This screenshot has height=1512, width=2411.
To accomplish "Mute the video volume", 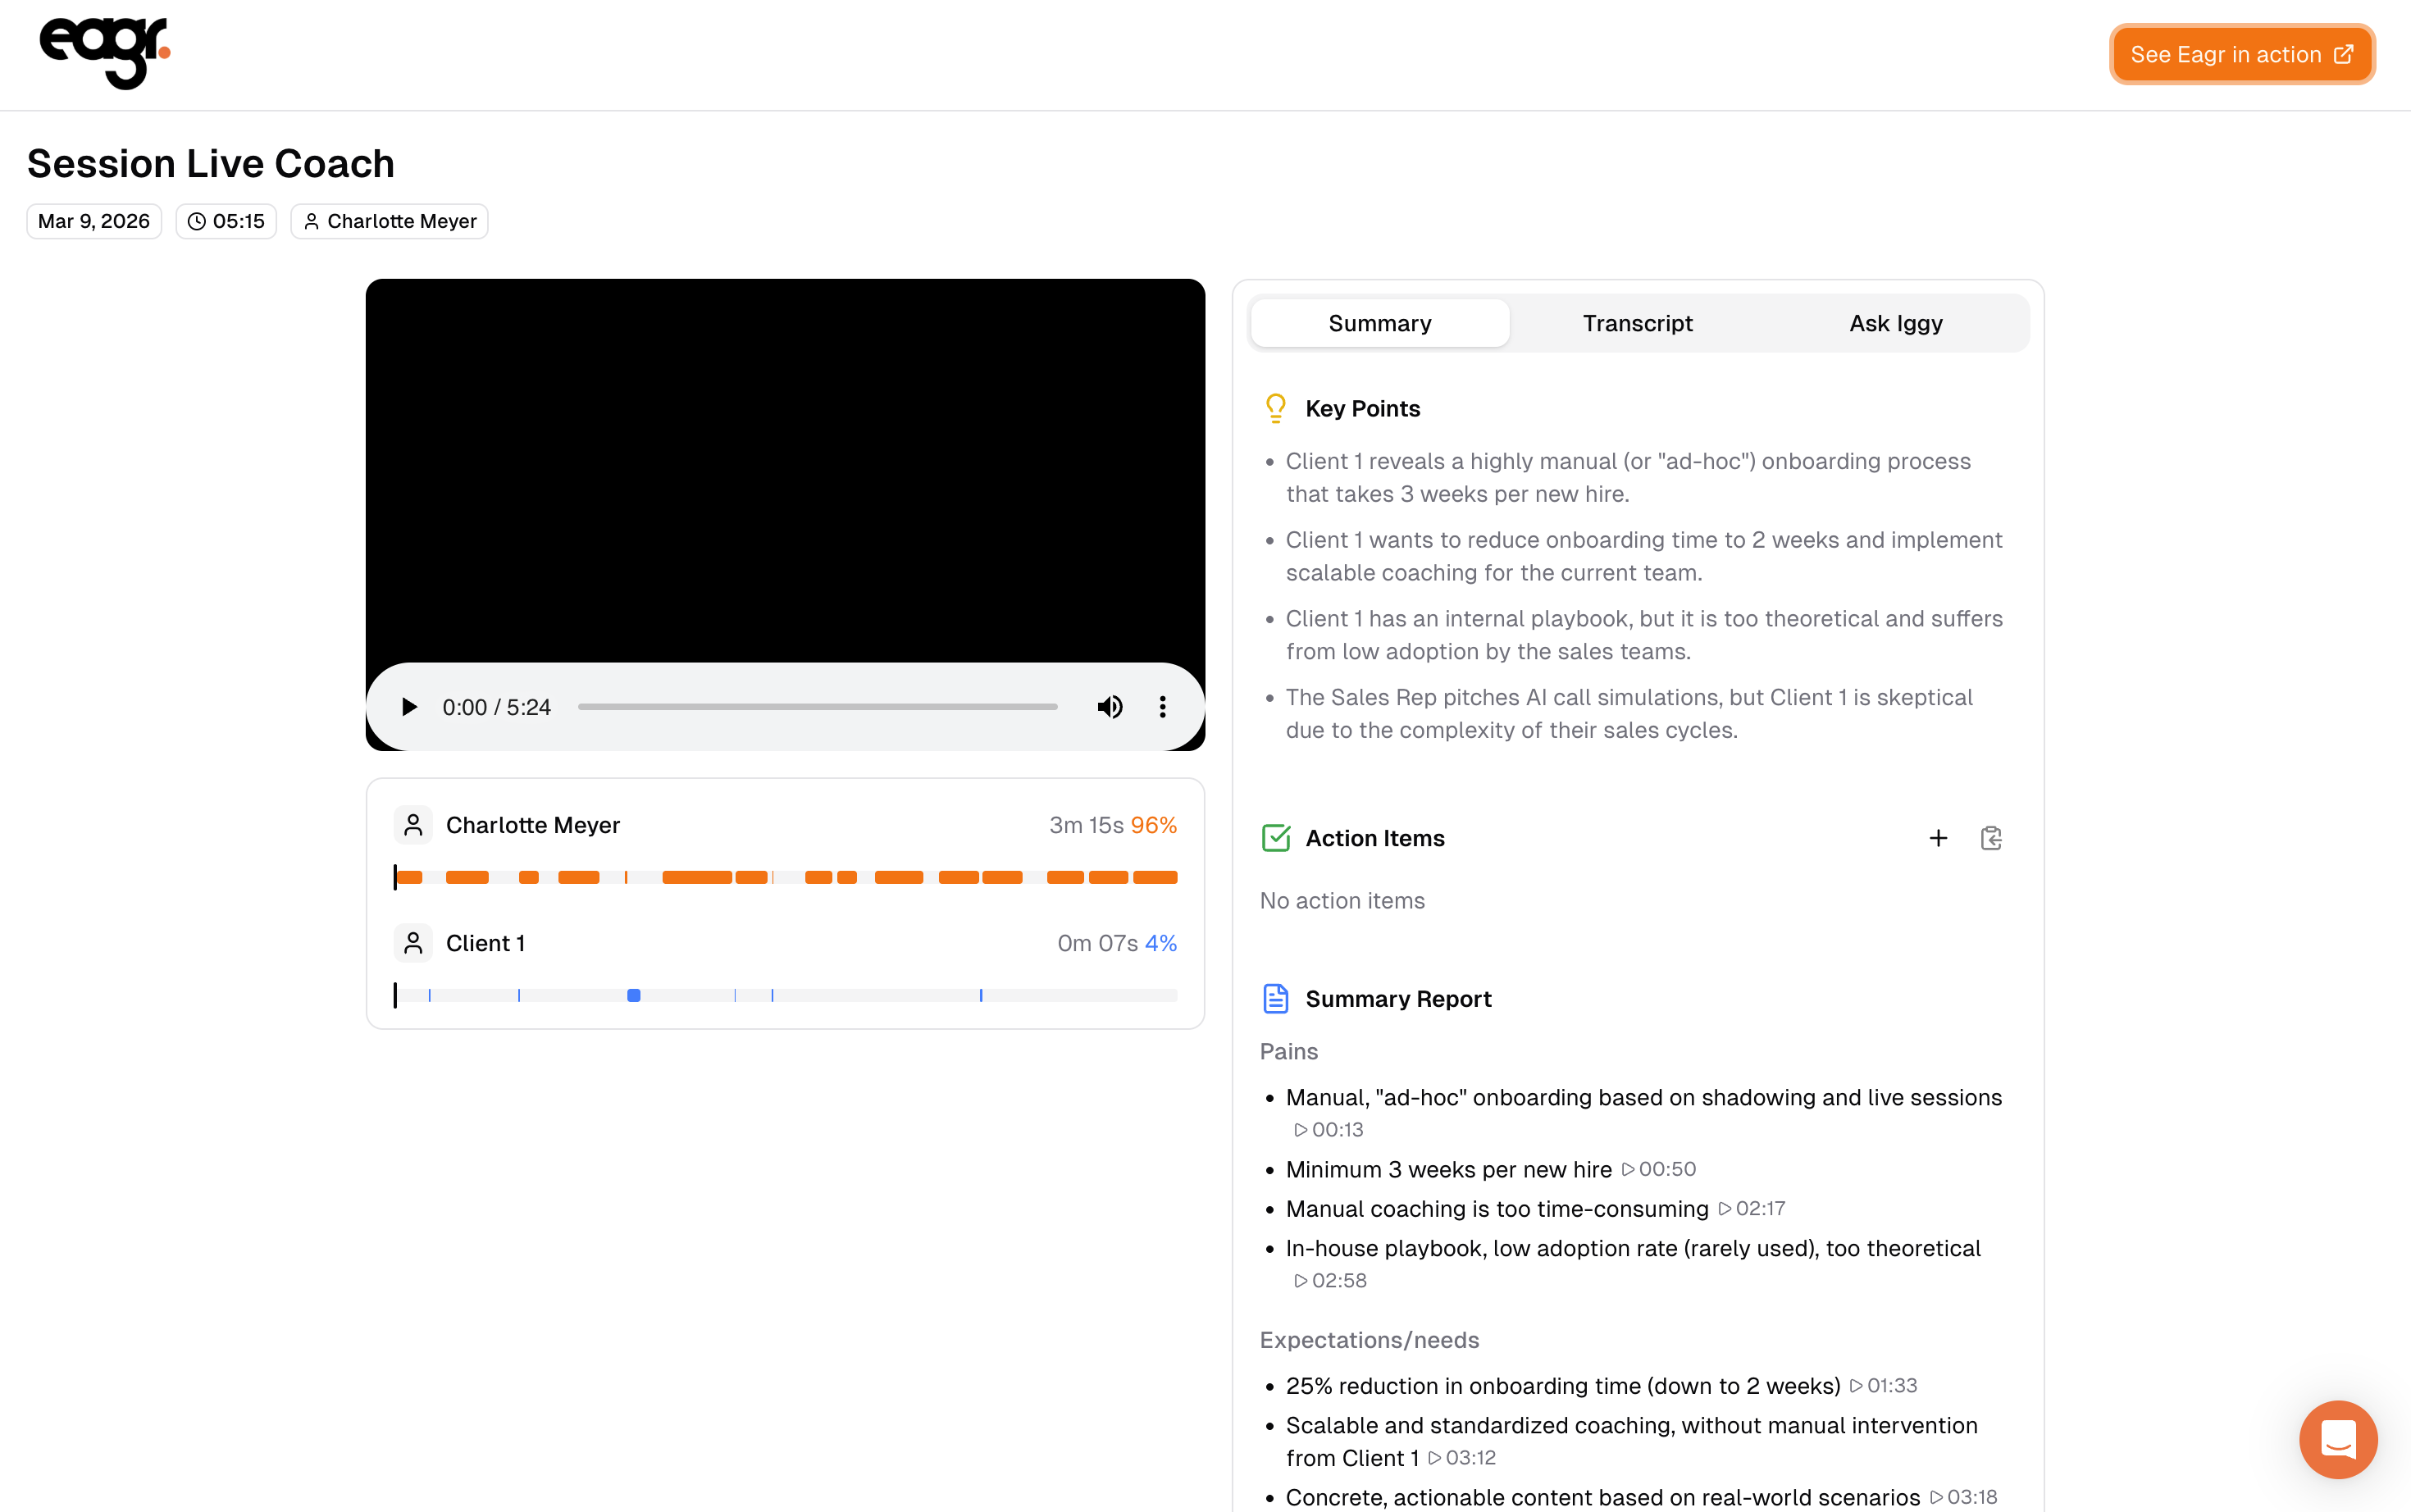I will coord(1109,707).
